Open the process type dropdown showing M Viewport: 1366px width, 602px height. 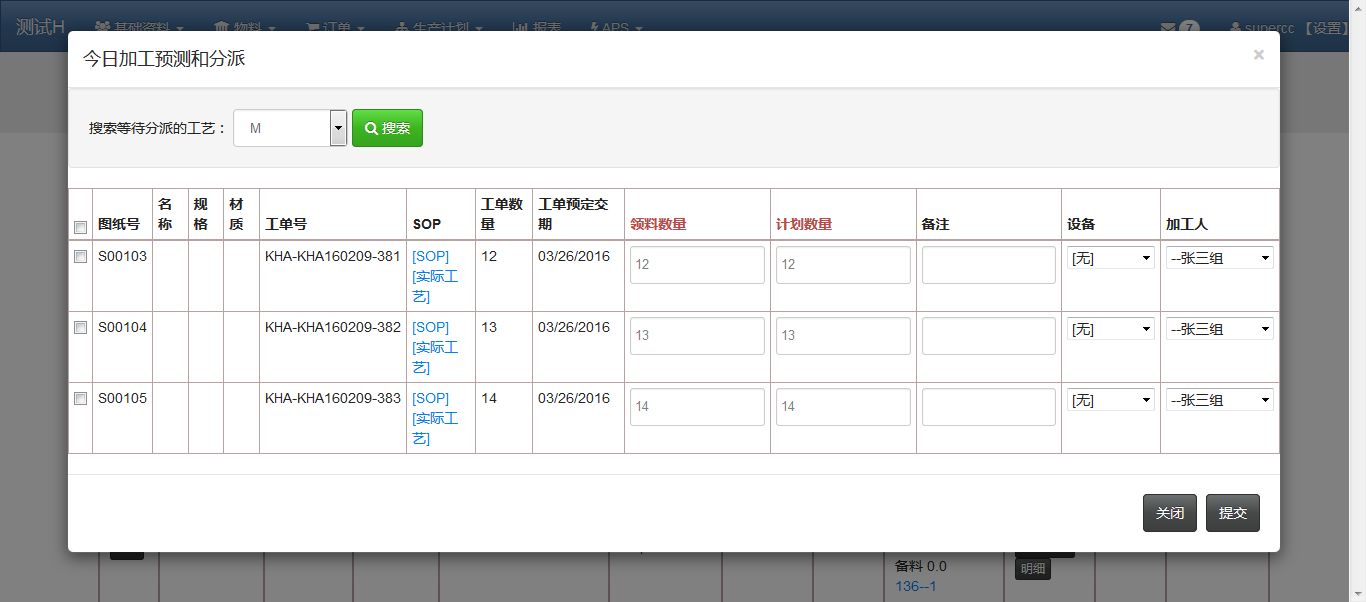click(x=290, y=128)
